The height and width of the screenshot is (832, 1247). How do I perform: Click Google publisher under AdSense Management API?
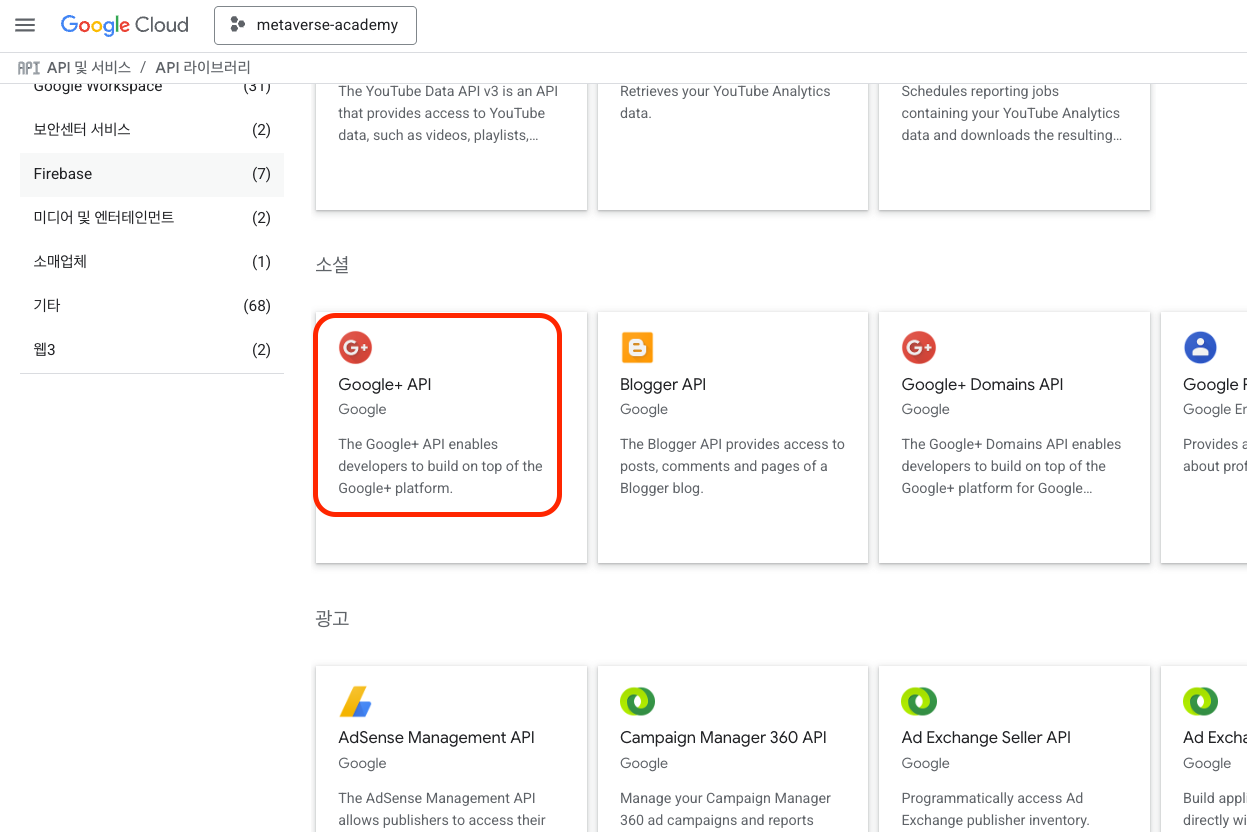pyautogui.click(x=362, y=764)
